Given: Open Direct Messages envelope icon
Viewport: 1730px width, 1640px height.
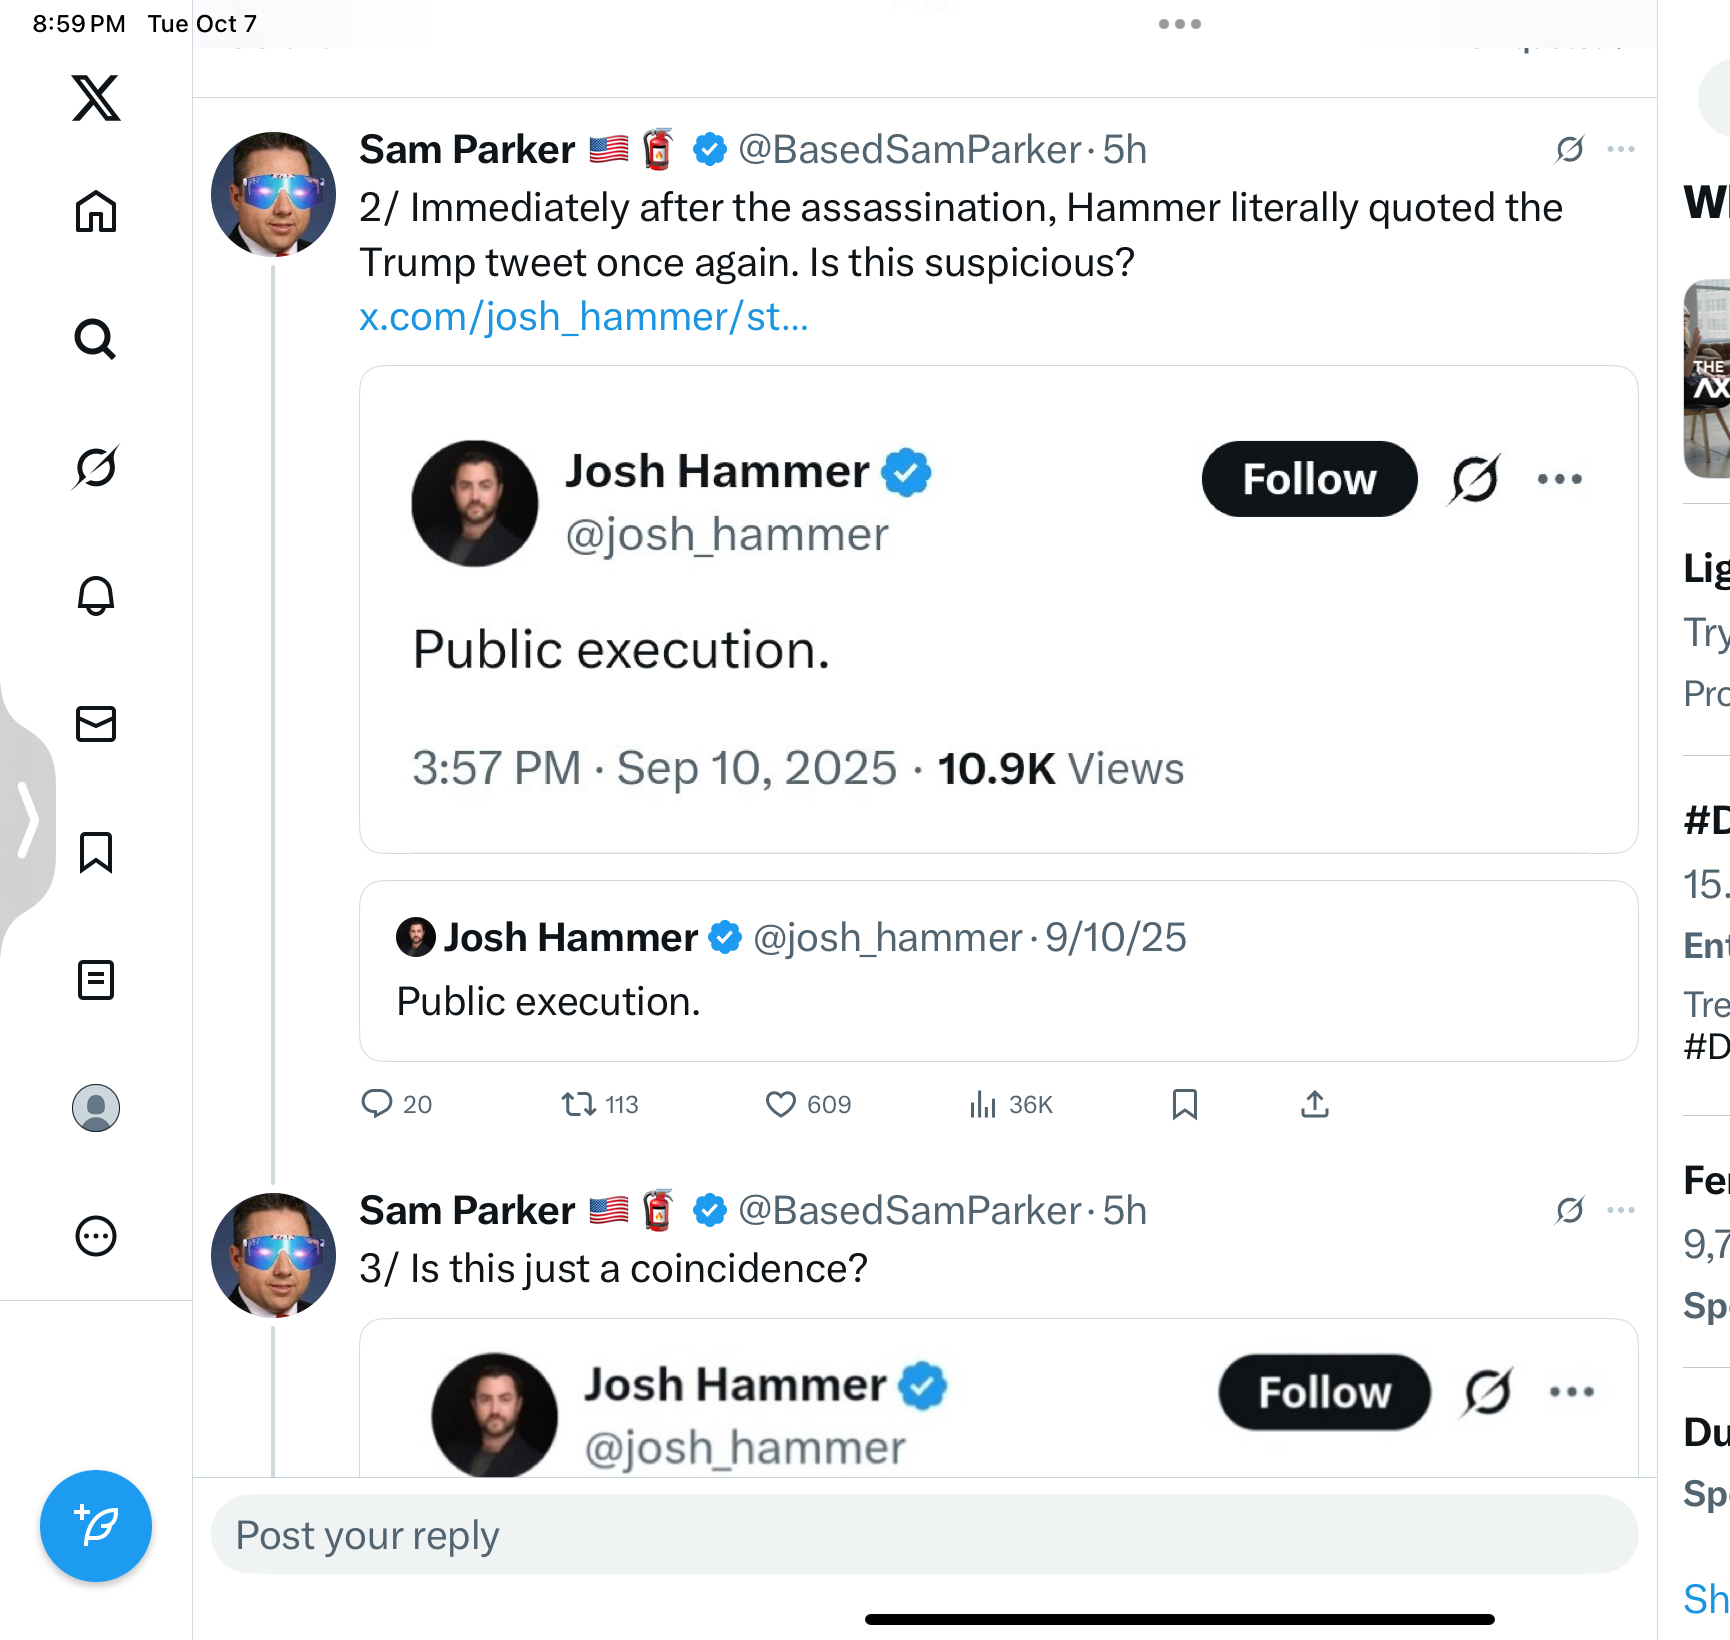Looking at the screenshot, I should (96, 724).
